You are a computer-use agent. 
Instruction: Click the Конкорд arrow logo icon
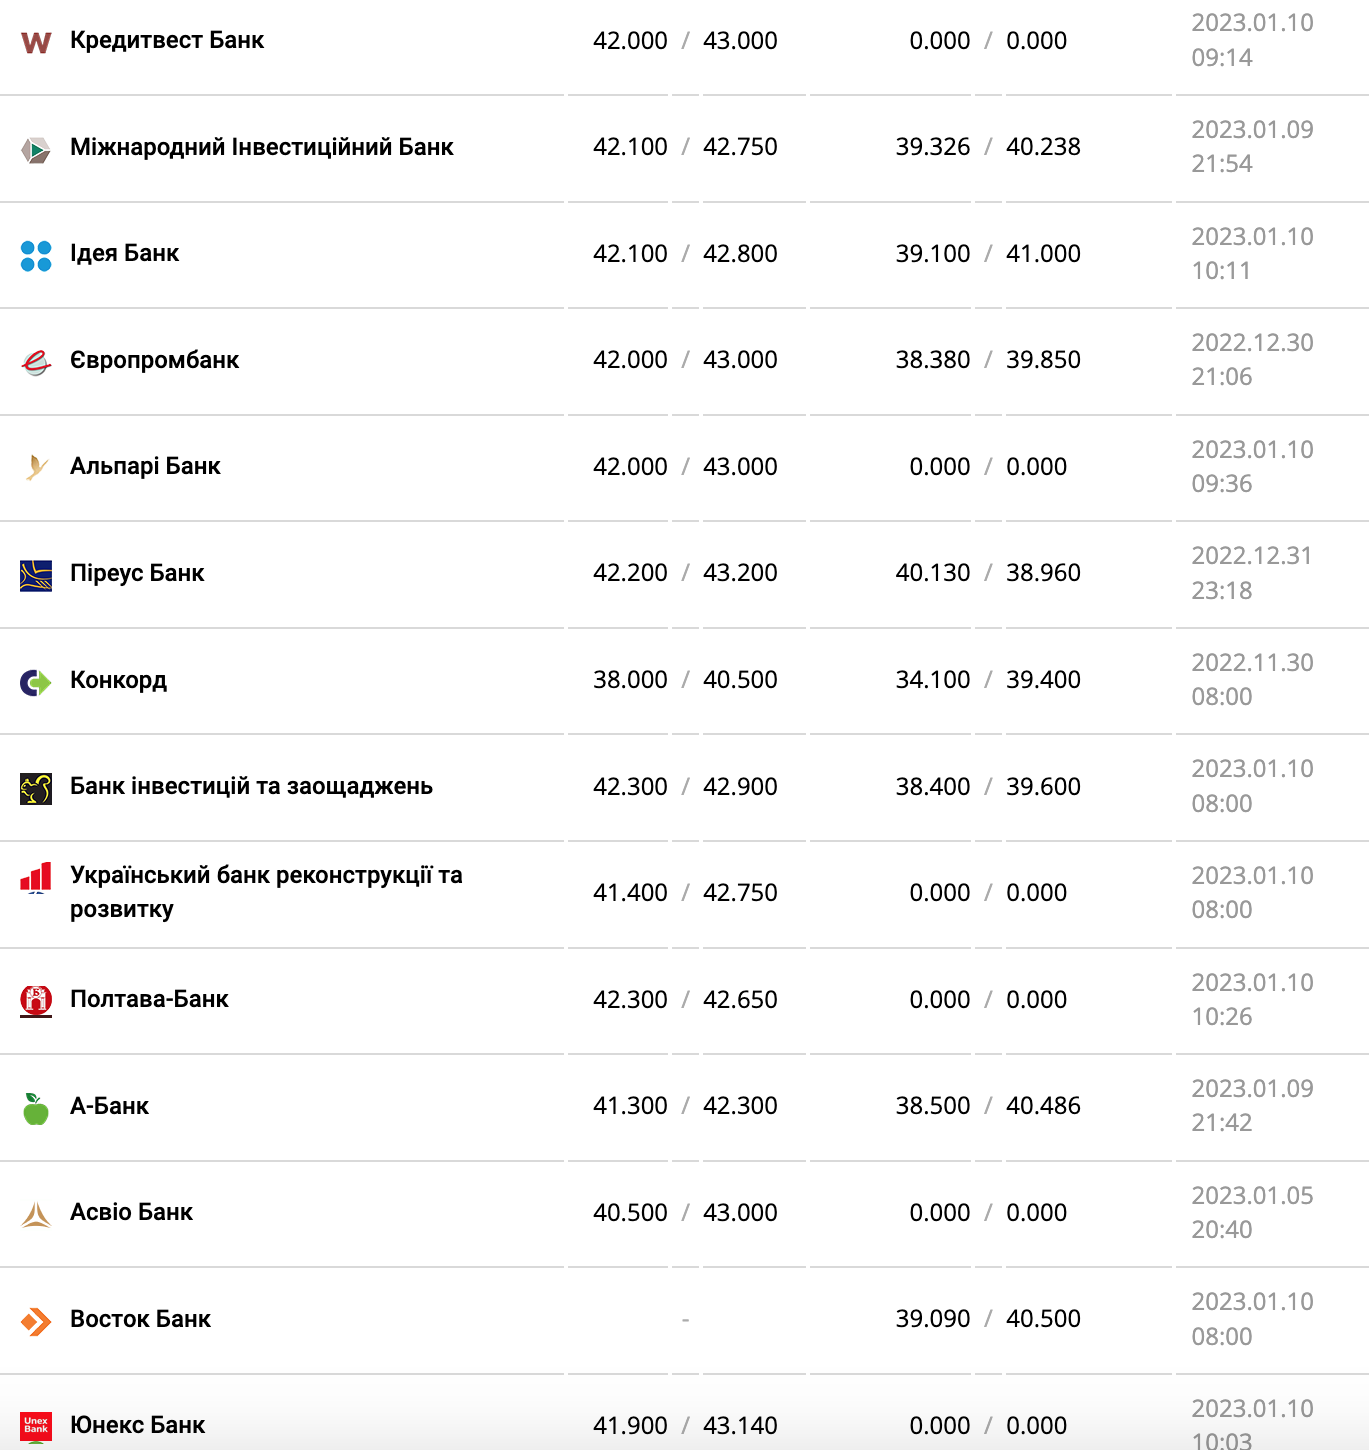point(36,682)
